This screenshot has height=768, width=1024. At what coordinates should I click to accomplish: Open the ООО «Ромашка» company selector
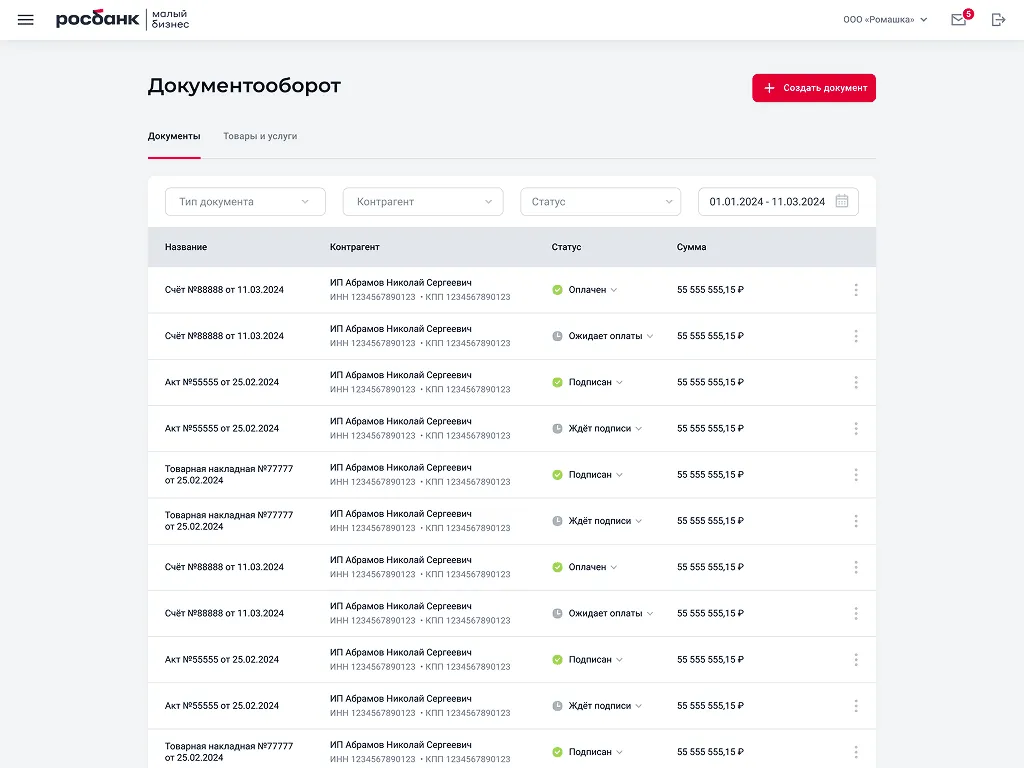click(885, 20)
